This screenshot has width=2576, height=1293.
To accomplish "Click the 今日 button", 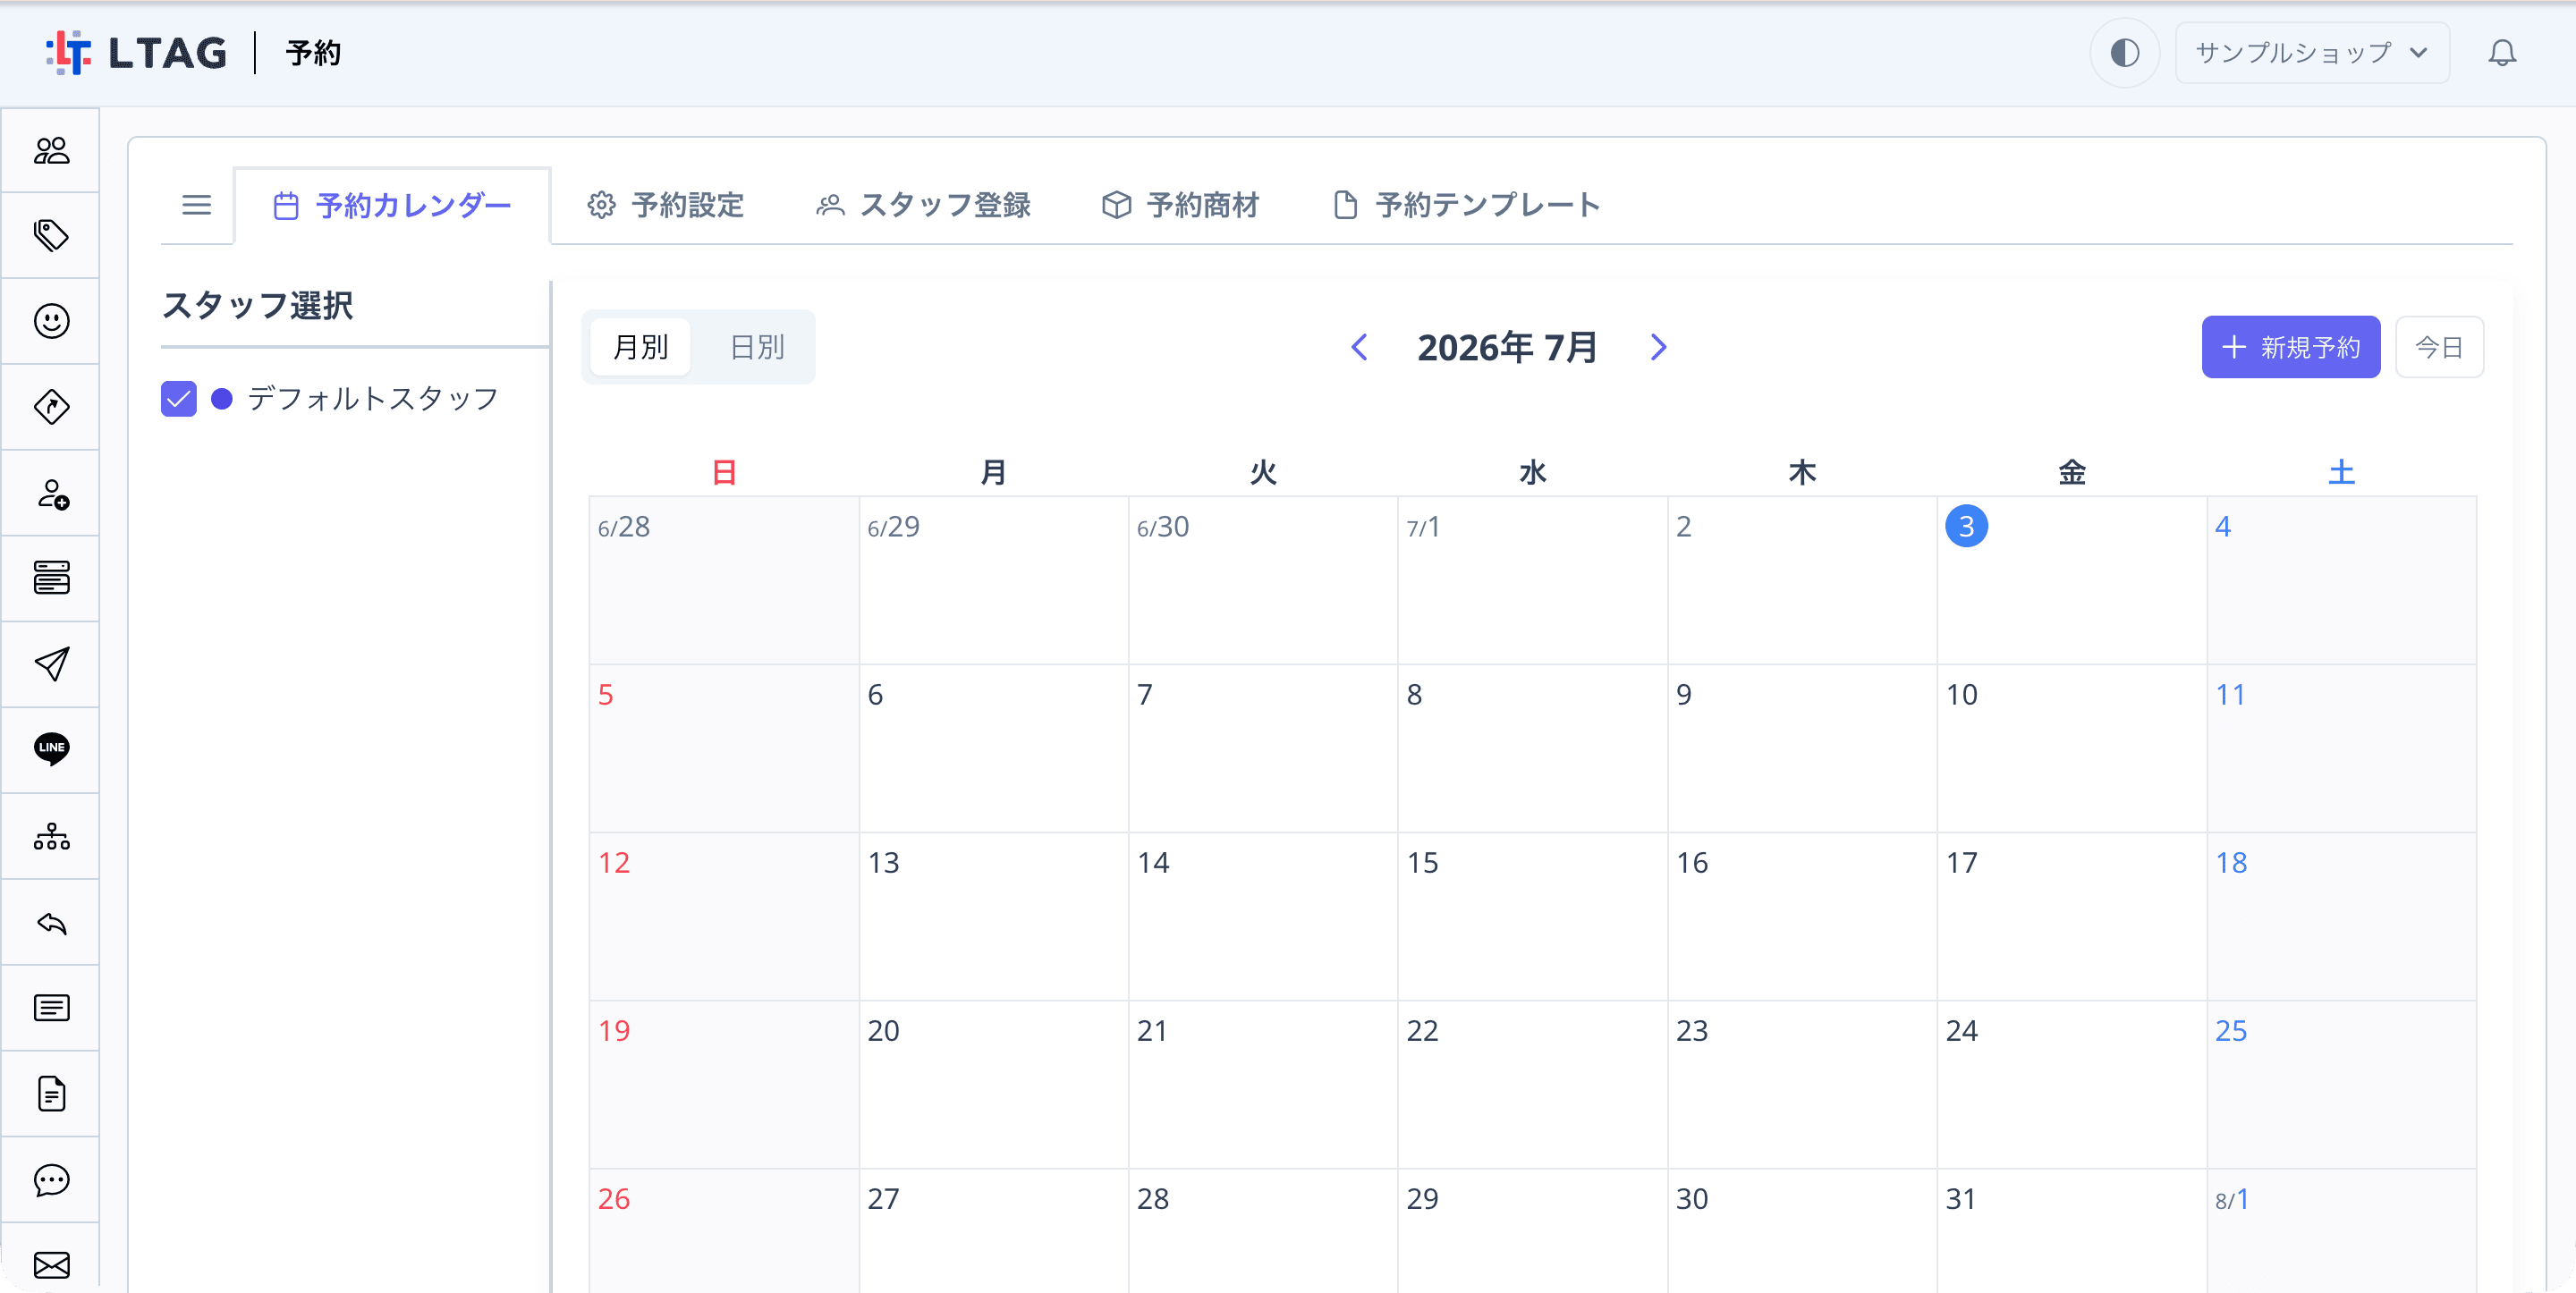I will pyautogui.click(x=2439, y=347).
